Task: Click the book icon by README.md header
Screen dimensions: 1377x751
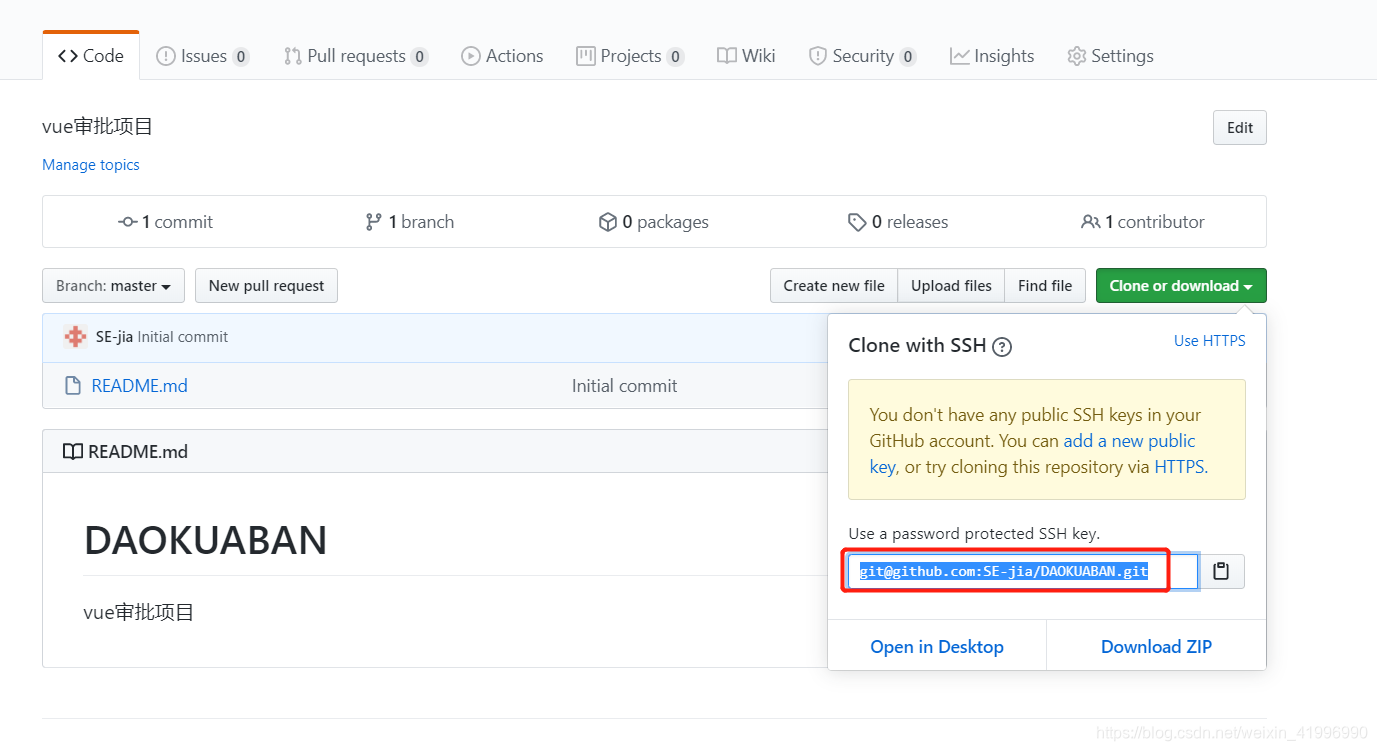Action: click(x=72, y=452)
